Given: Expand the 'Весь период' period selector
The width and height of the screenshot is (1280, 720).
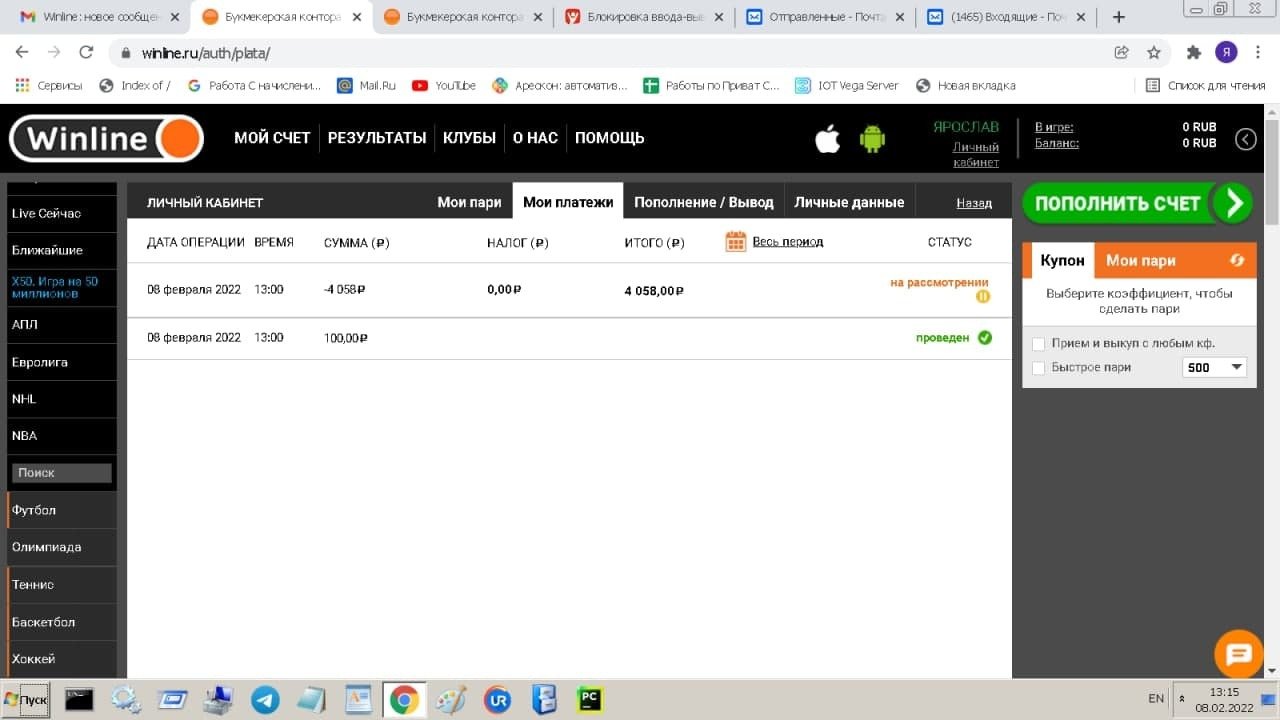Looking at the screenshot, I should [787, 241].
